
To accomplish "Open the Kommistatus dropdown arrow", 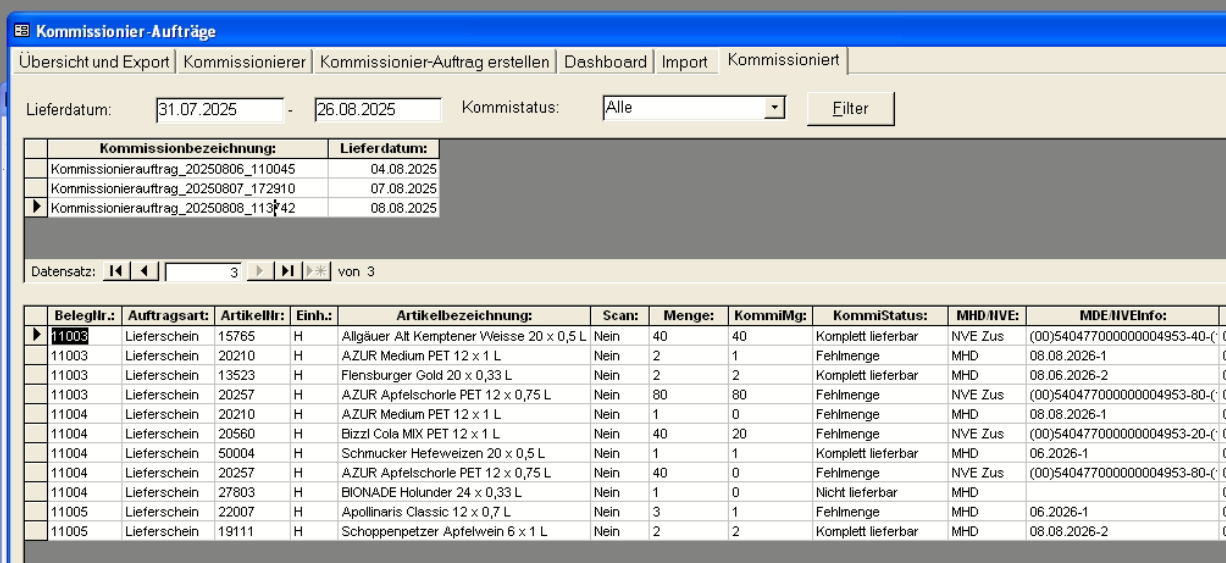I will point(773,108).
